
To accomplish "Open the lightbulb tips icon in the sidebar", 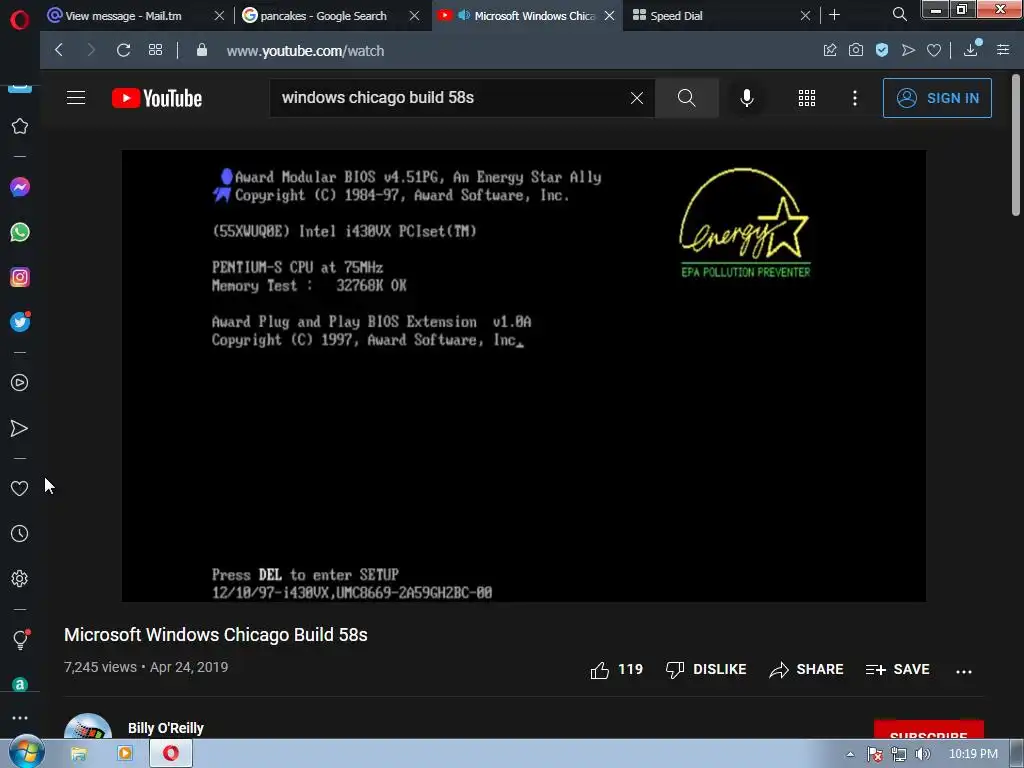I will [x=20, y=639].
